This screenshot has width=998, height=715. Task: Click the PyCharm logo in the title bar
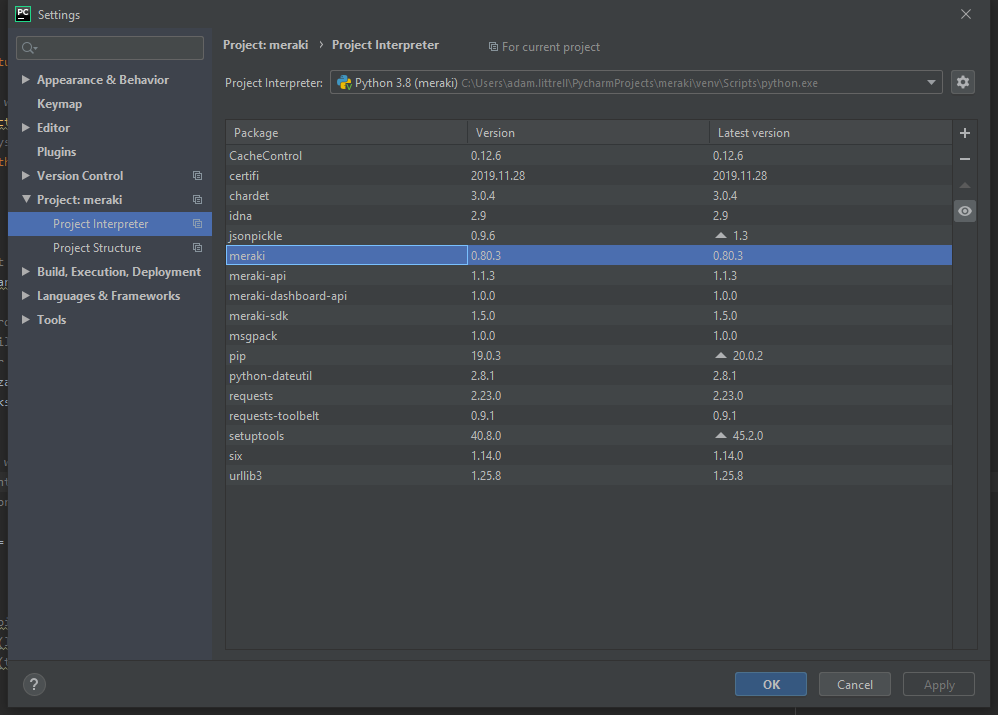(22, 14)
